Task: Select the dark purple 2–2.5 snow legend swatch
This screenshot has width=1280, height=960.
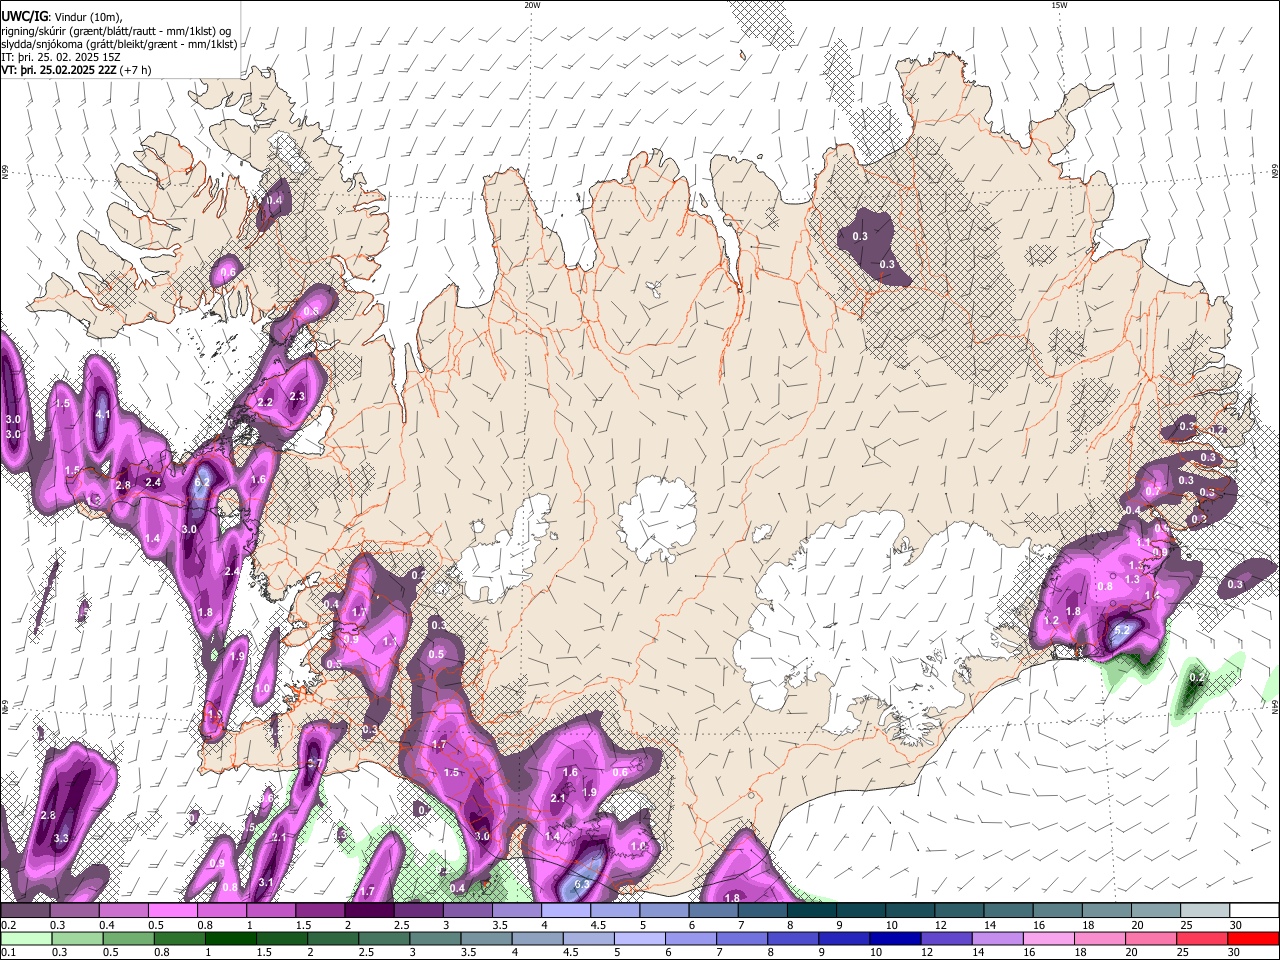Action: [x=369, y=911]
